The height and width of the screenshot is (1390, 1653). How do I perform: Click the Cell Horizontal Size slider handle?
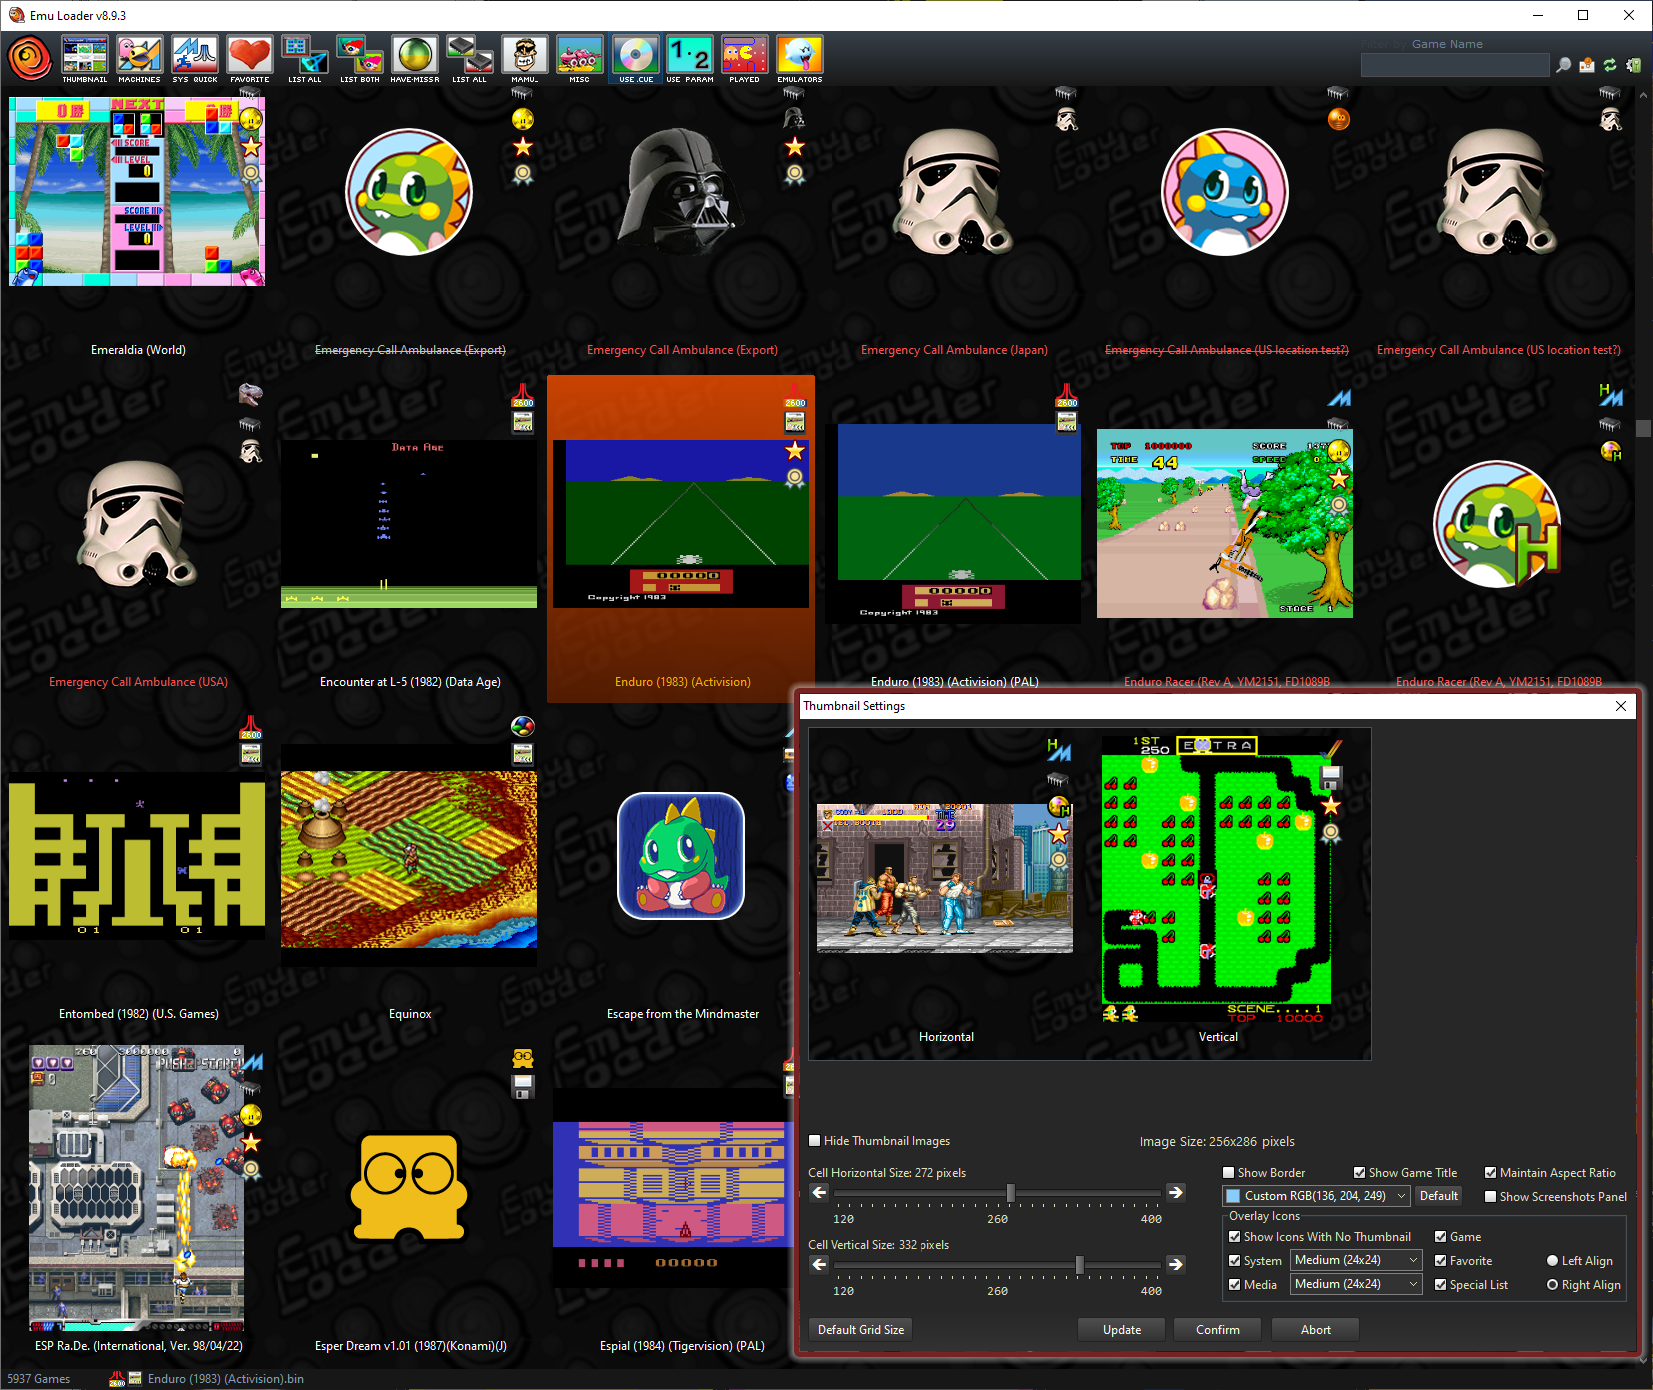(1010, 1192)
